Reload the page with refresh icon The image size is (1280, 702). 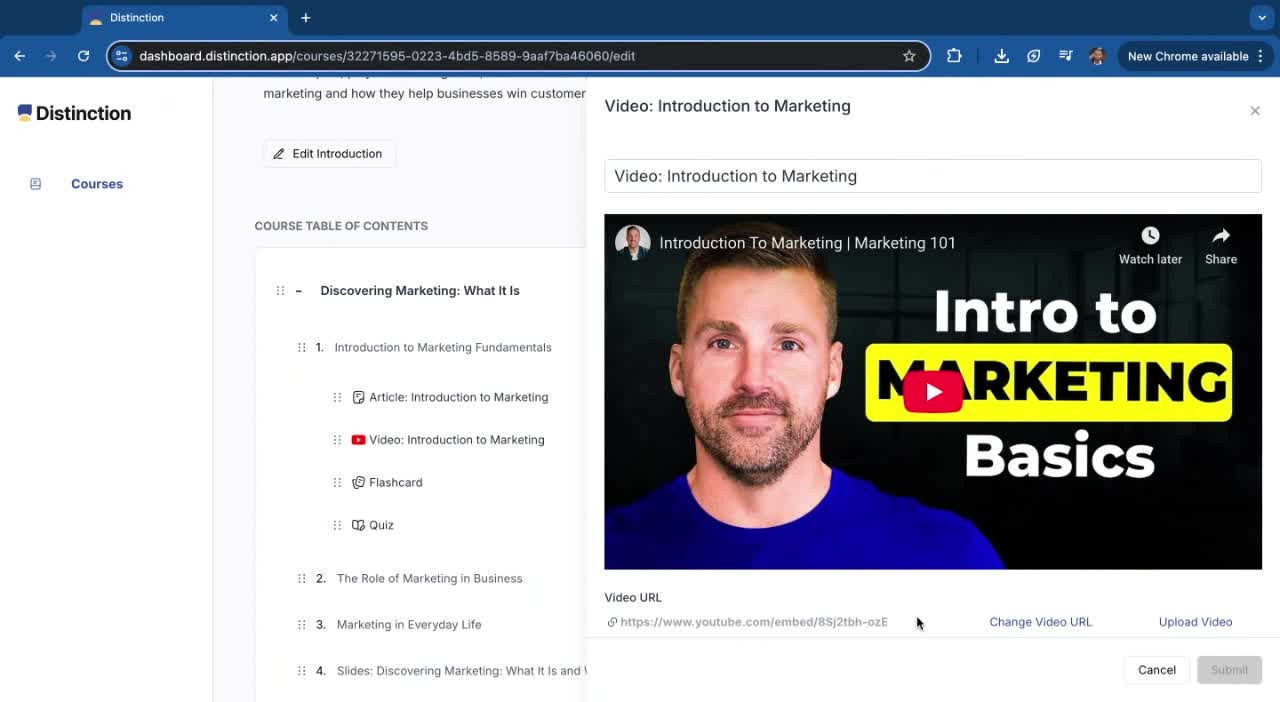tap(83, 56)
